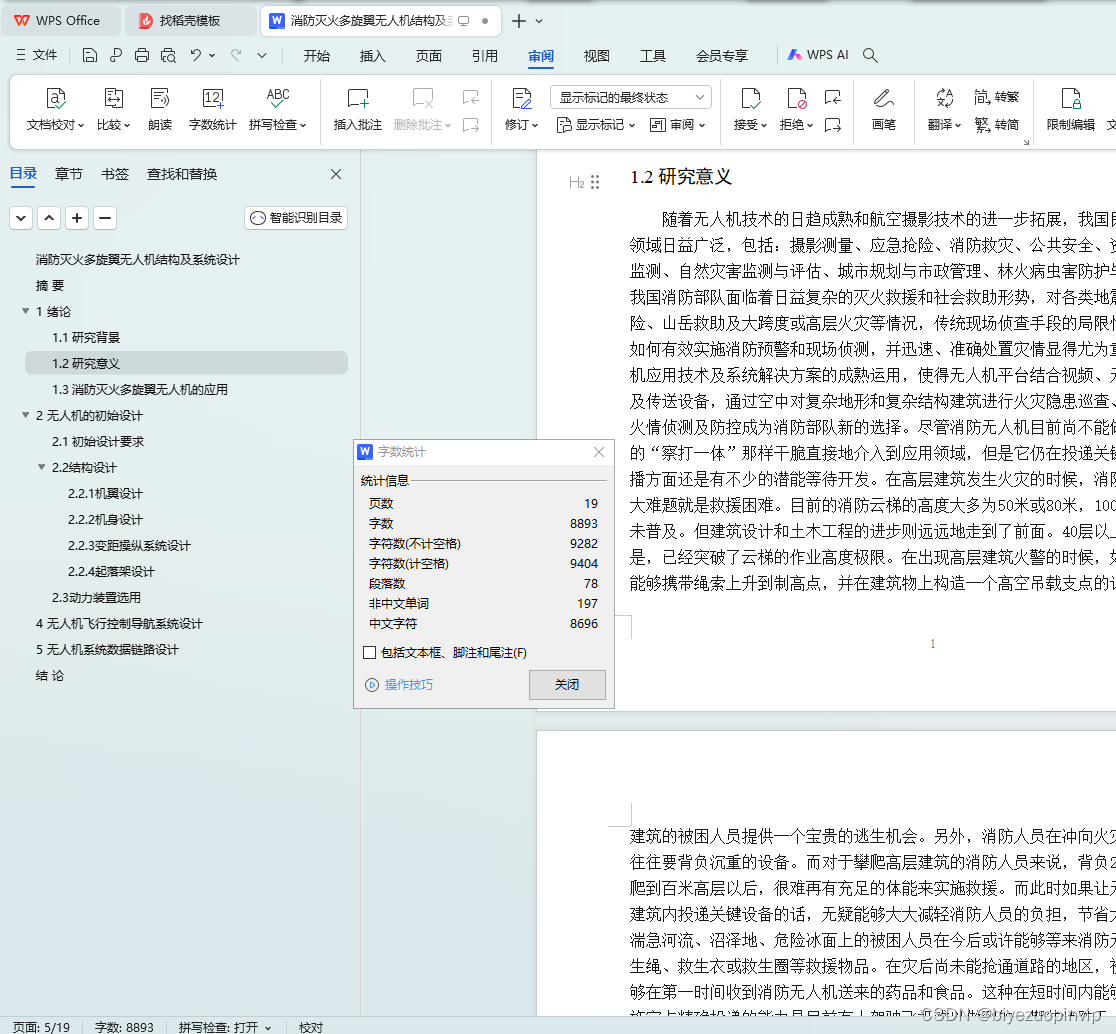Click the search magnifier icon
This screenshot has width=1116, height=1034.
(870, 55)
